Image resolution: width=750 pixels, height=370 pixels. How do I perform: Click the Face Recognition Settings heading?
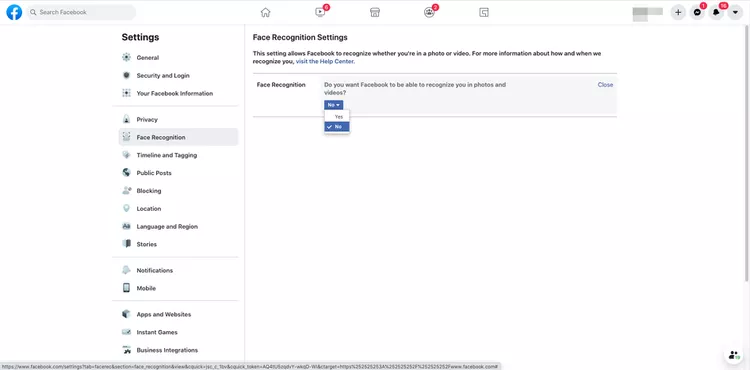point(300,37)
